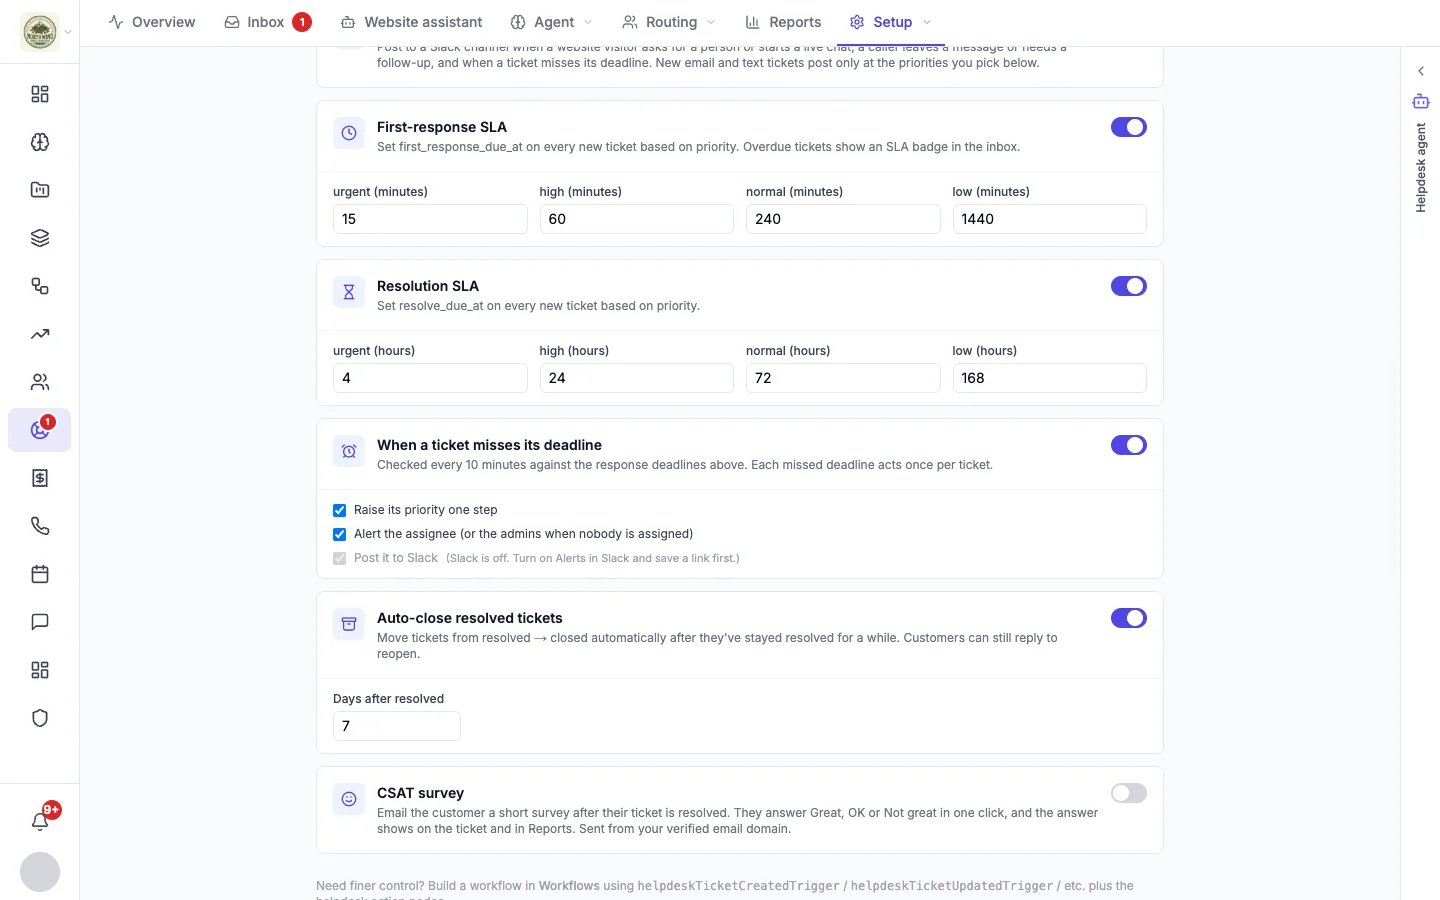
Task: Uncheck Alert the assignee checkbox
Action: (340, 534)
